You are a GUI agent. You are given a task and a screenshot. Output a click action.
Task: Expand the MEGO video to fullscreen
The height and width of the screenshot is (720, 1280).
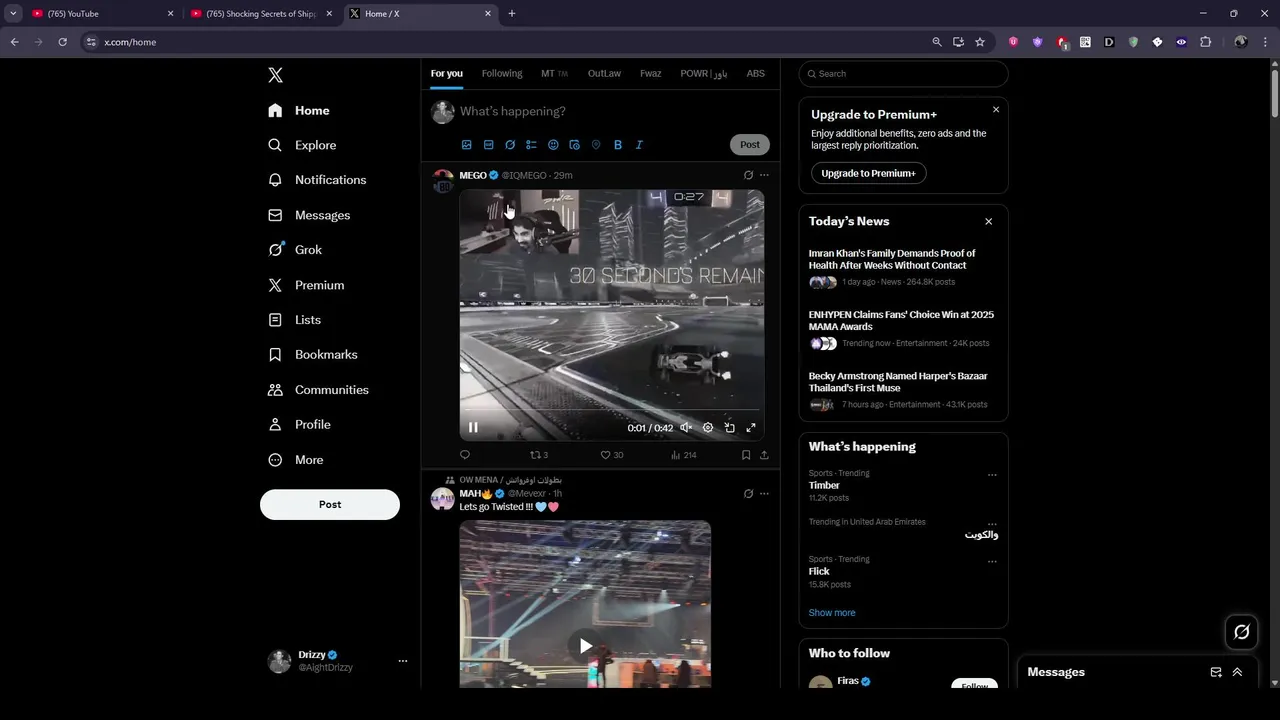tap(751, 428)
